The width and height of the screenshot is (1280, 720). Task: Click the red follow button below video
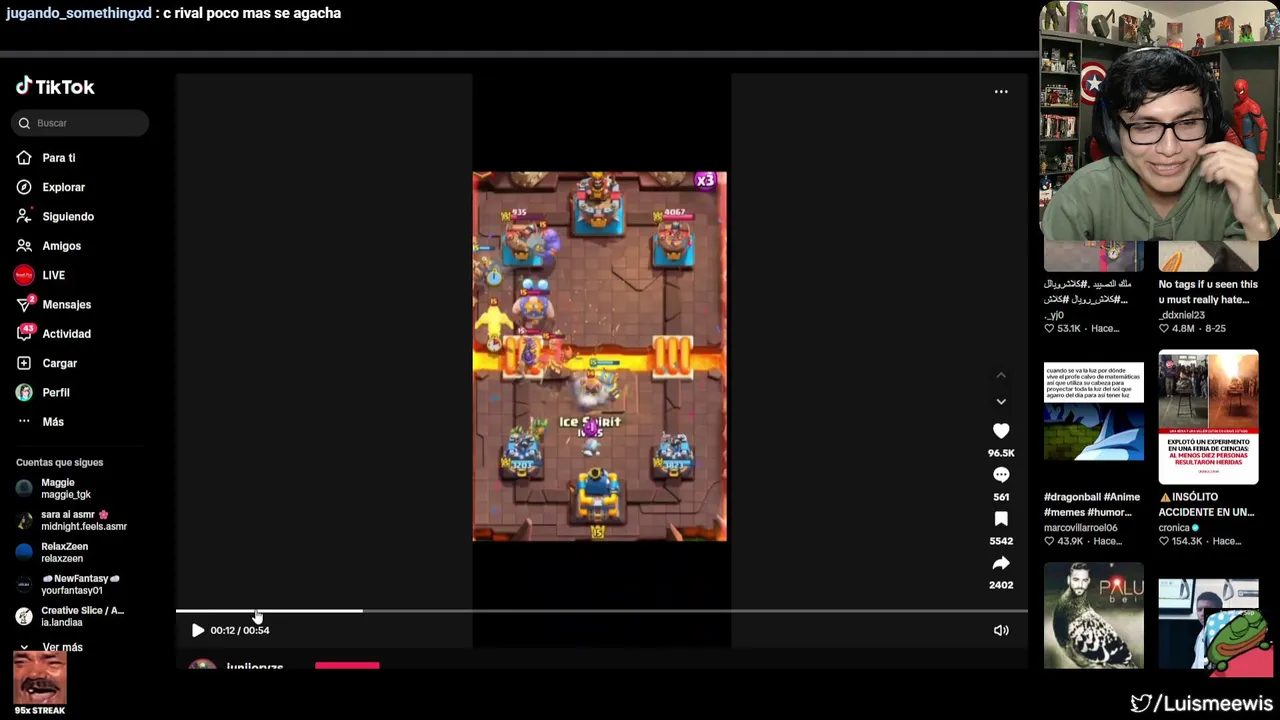pos(347,665)
